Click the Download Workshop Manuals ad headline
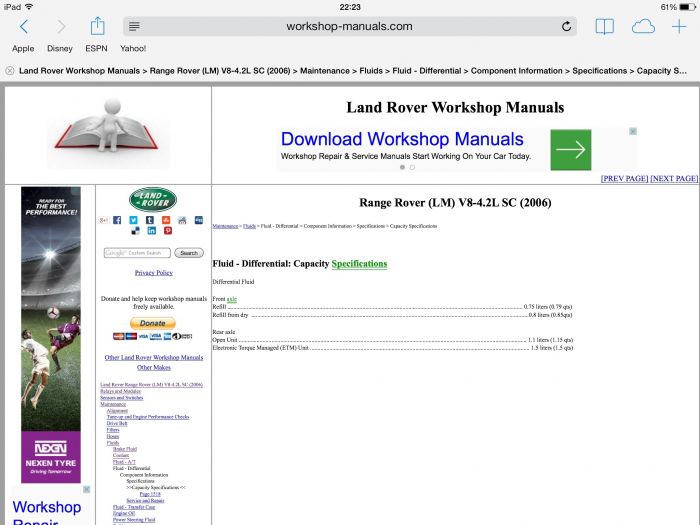Screen dimensions: 700x525 (402, 139)
